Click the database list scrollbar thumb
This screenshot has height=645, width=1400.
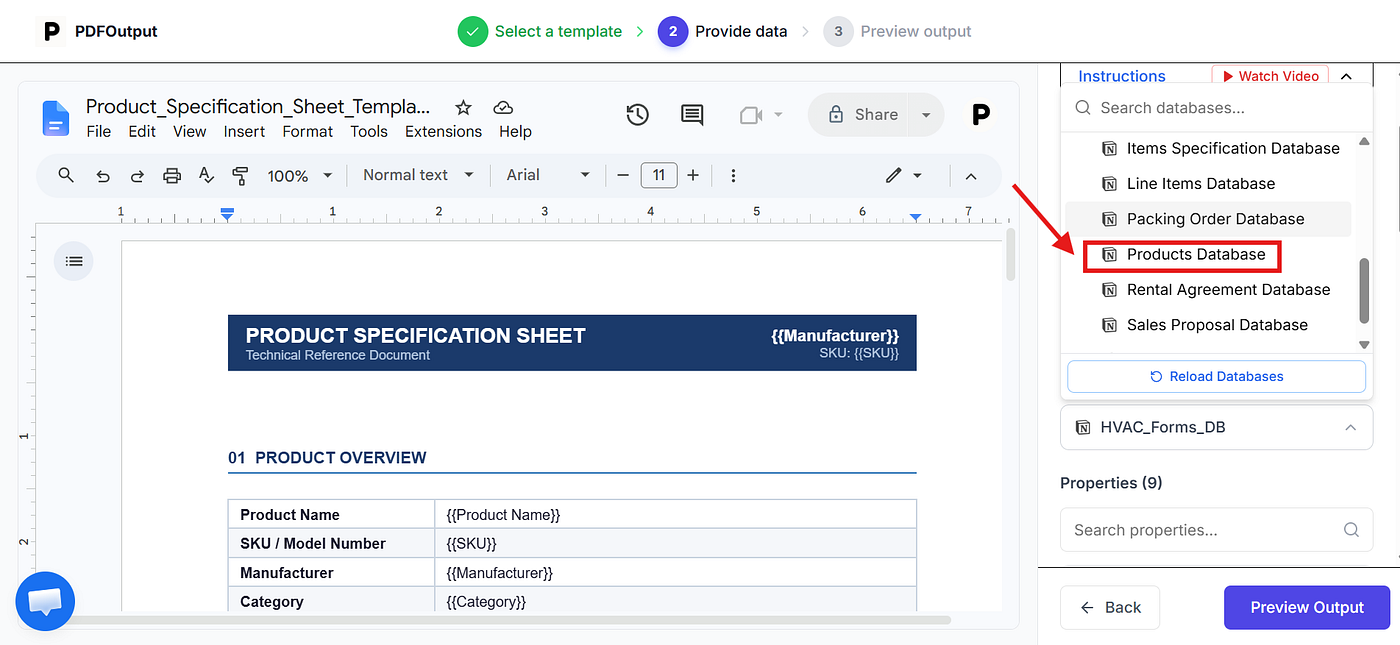point(1364,291)
